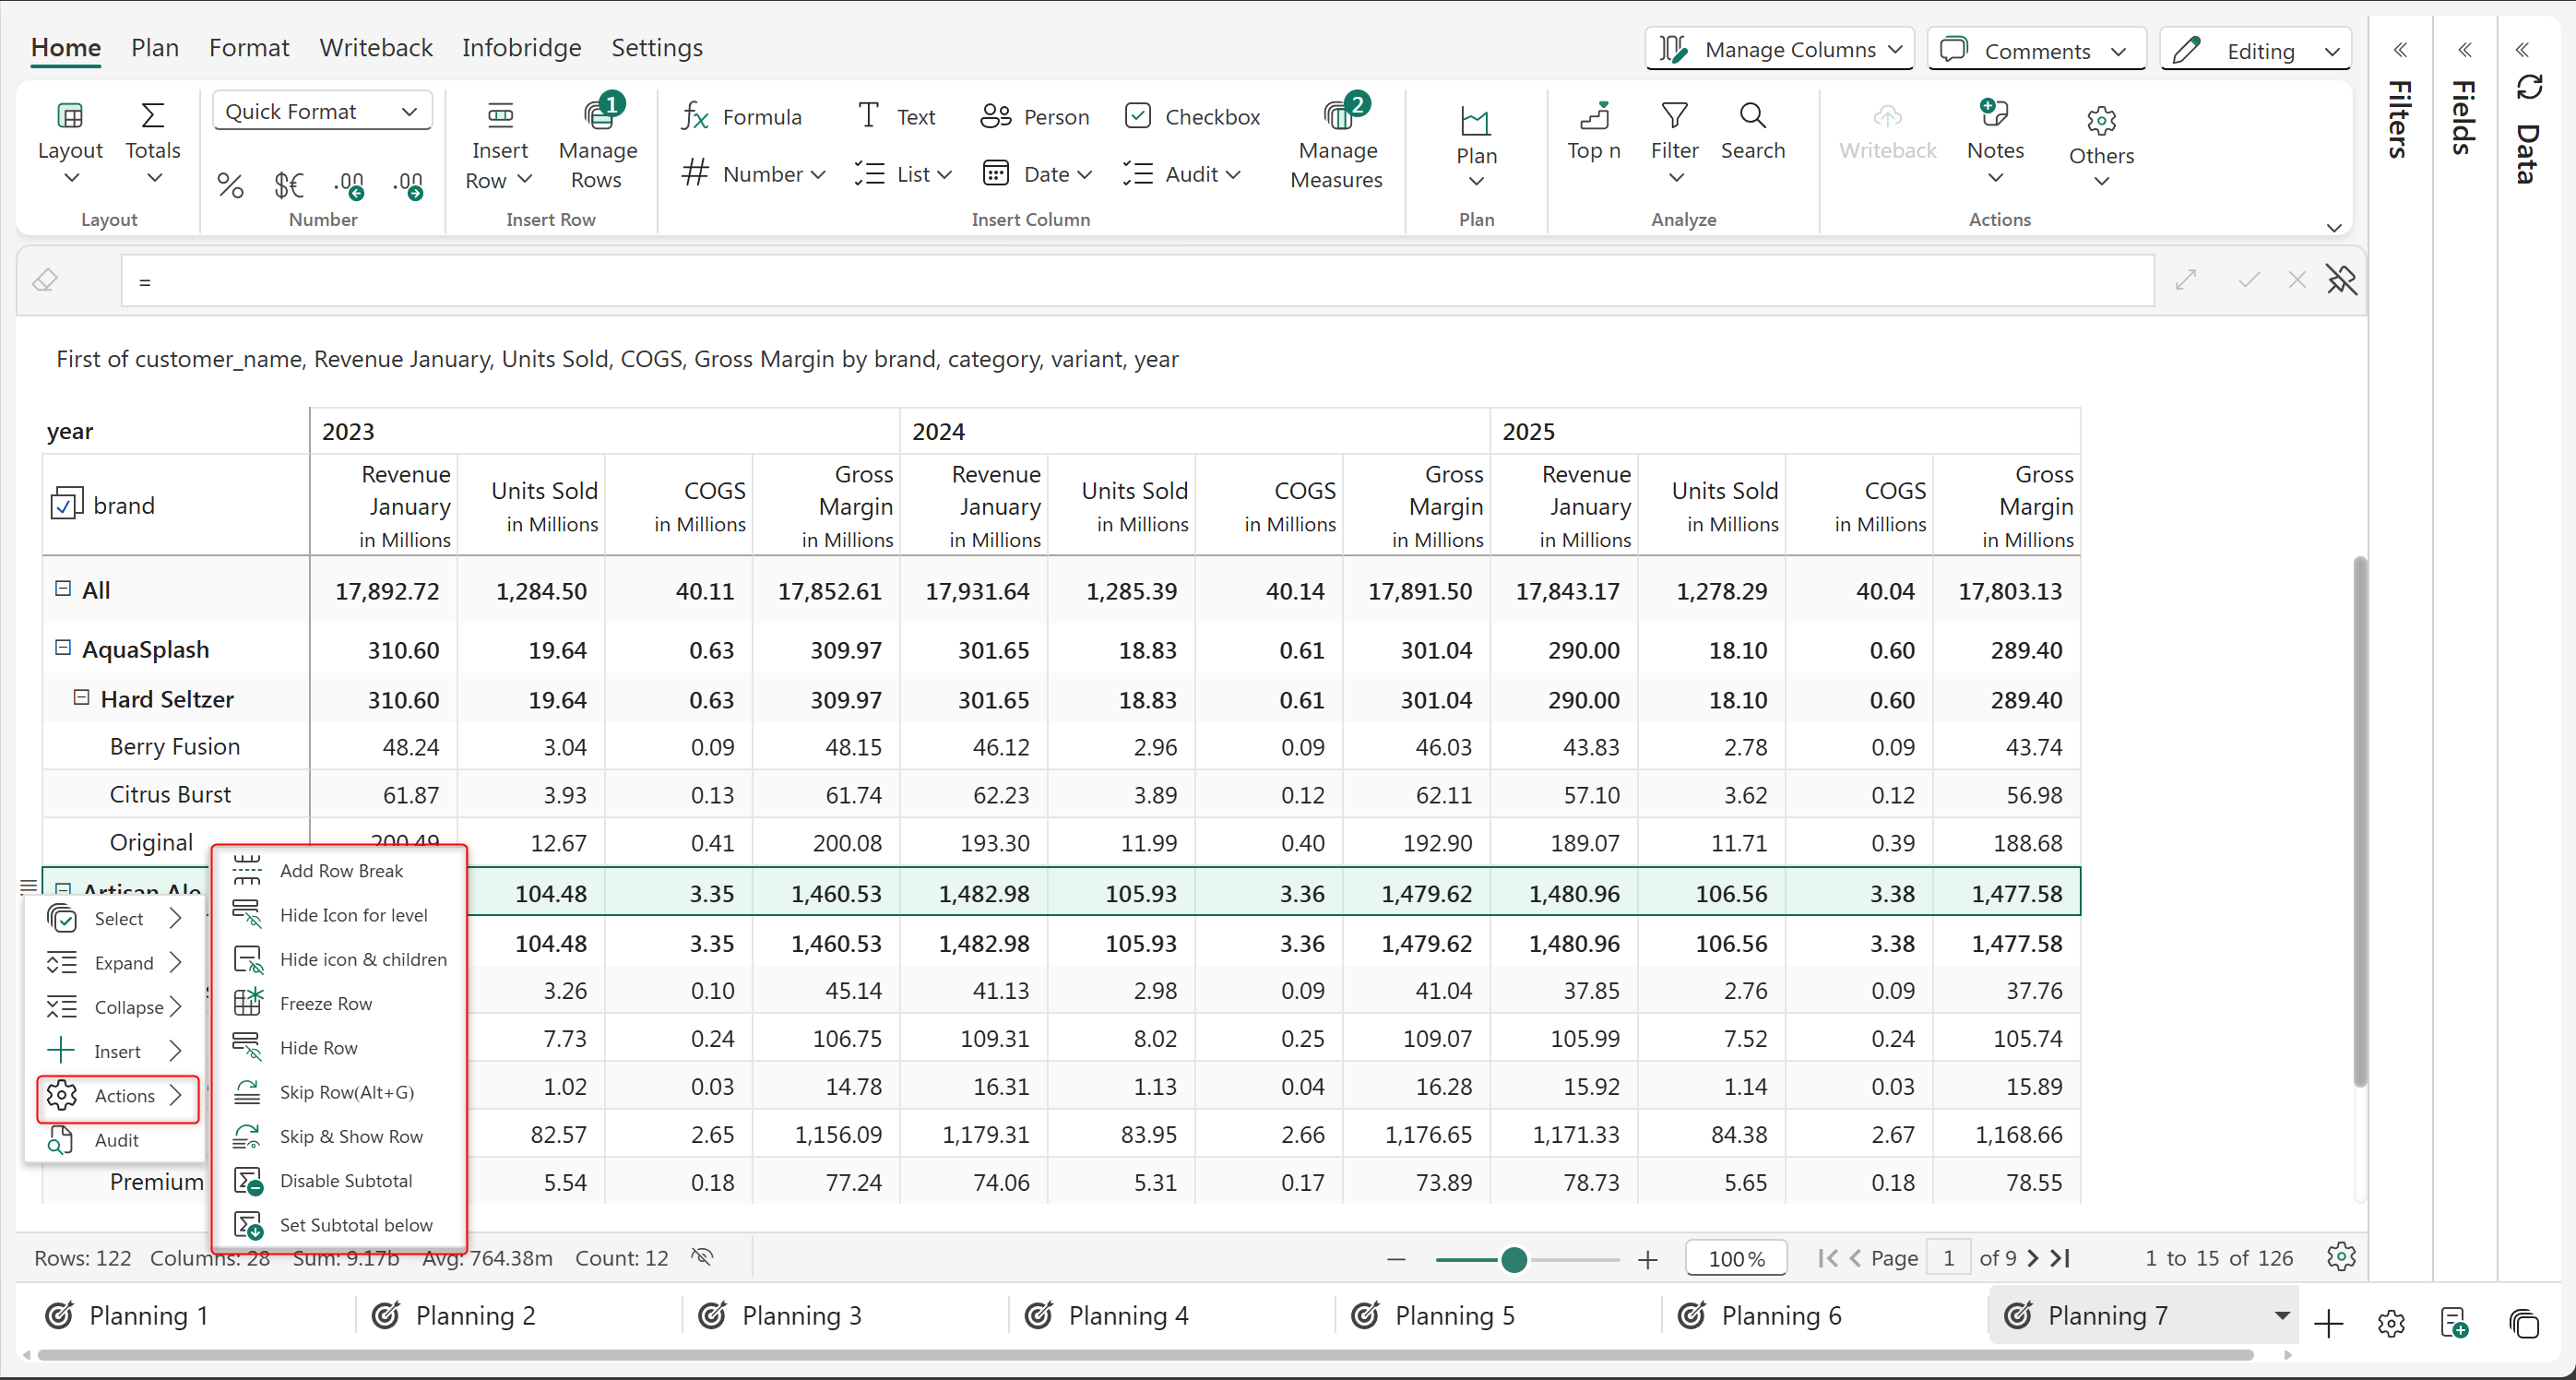Click Freeze Row in context menu
The width and height of the screenshot is (2576, 1380).
pos(325,1003)
